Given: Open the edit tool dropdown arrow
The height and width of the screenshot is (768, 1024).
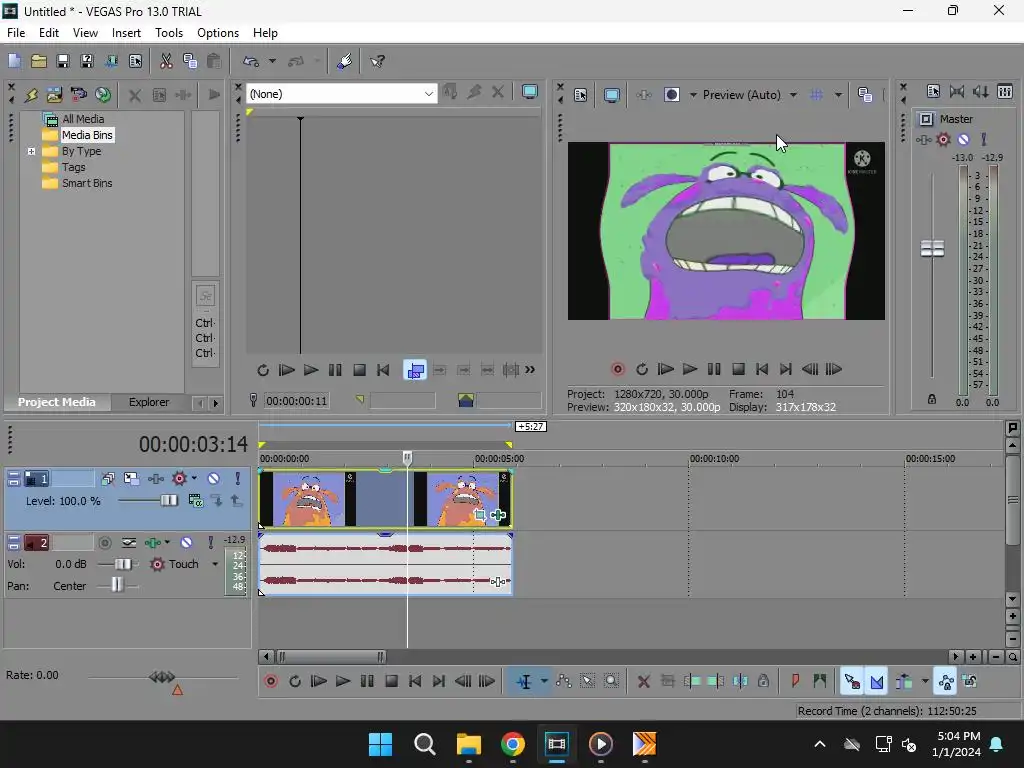Looking at the screenshot, I should click(x=544, y=682).
